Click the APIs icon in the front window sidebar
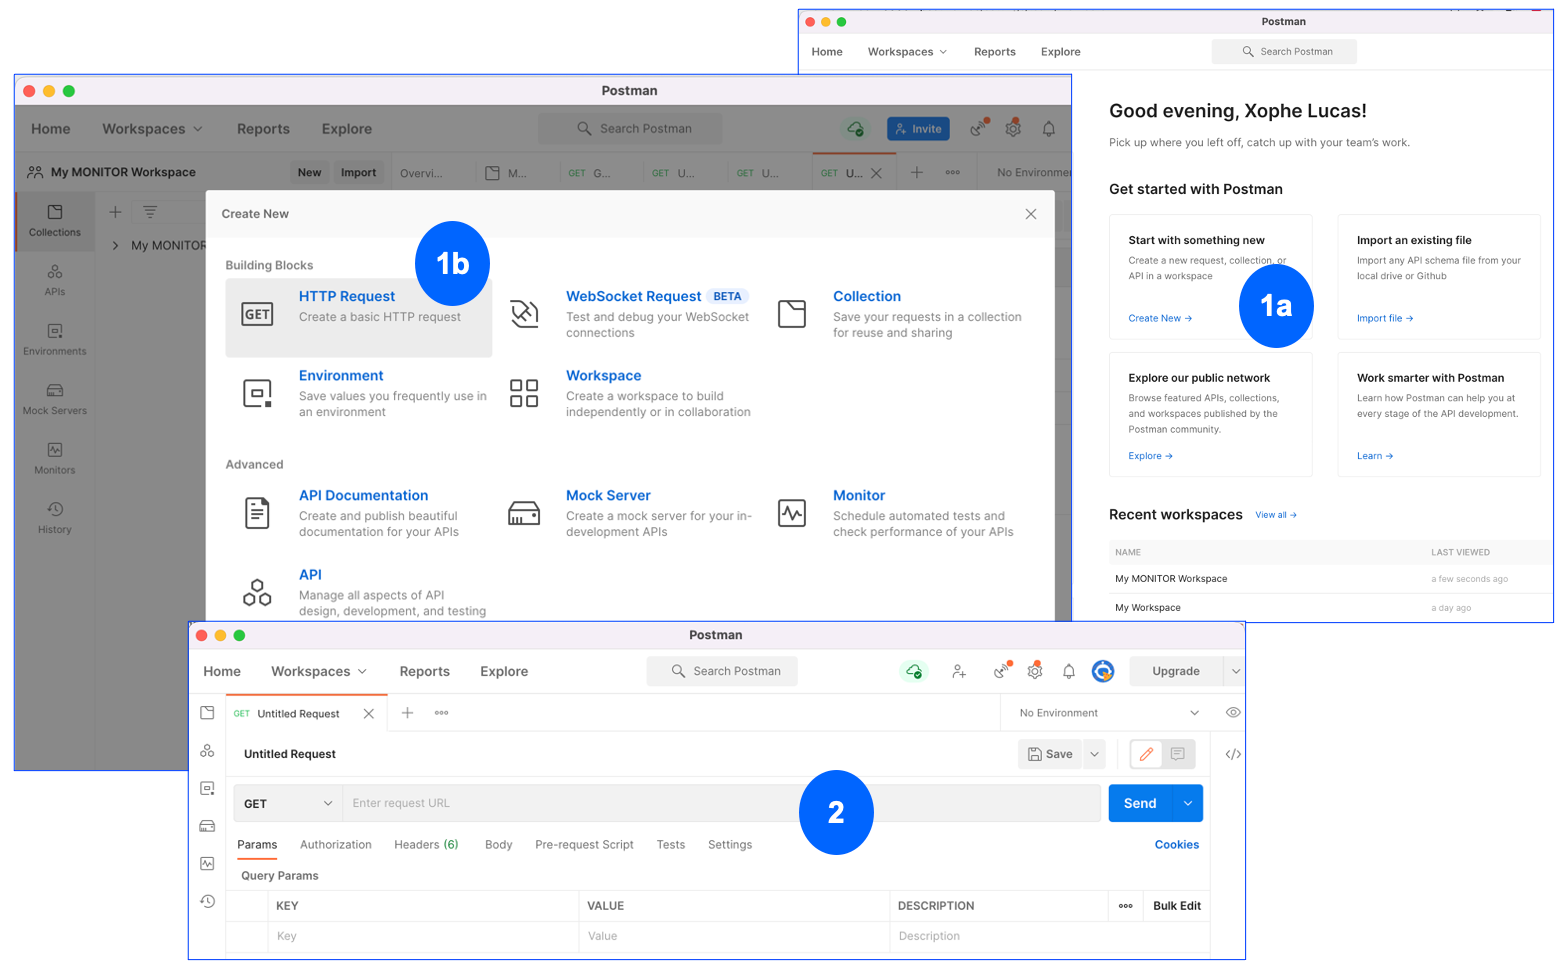Screen dimensions: 1564x972 [x=207, y=750]
